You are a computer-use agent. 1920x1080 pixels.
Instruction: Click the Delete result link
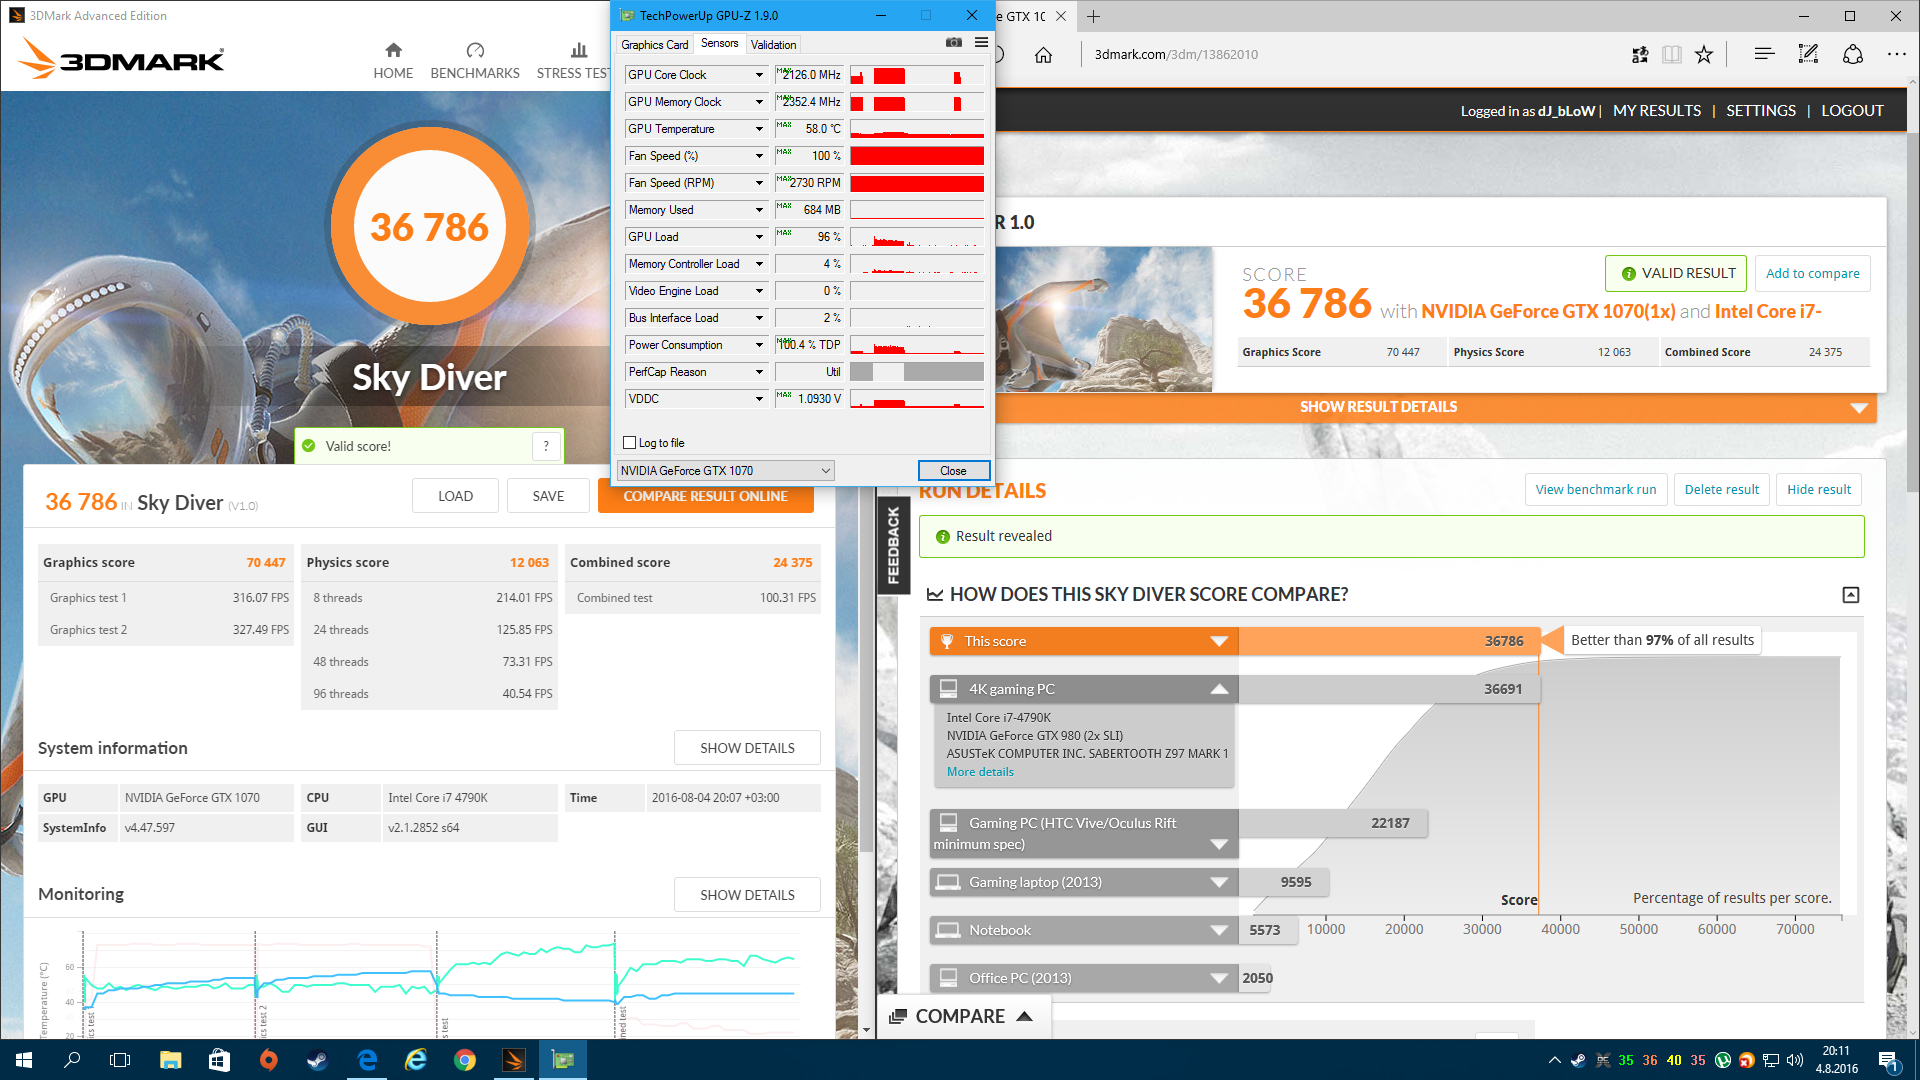pos(1721,490)
